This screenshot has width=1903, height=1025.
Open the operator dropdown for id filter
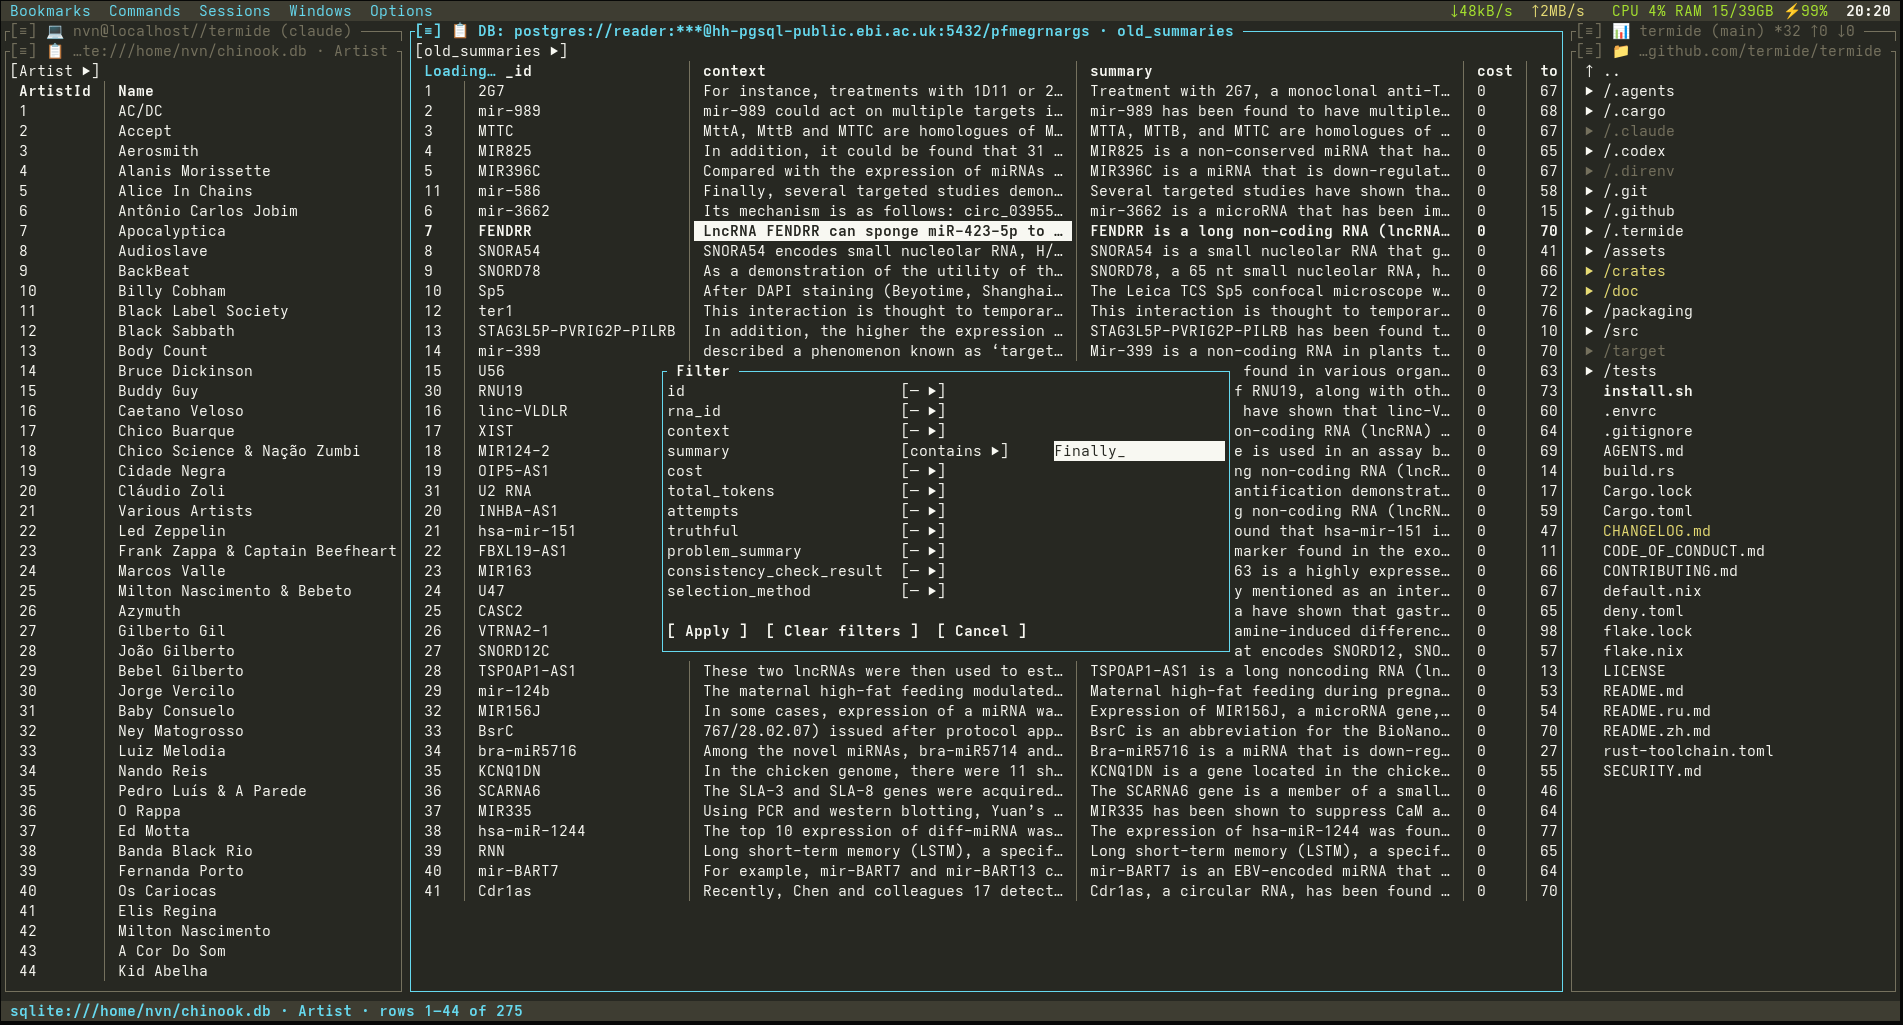(x=923, y=391)
